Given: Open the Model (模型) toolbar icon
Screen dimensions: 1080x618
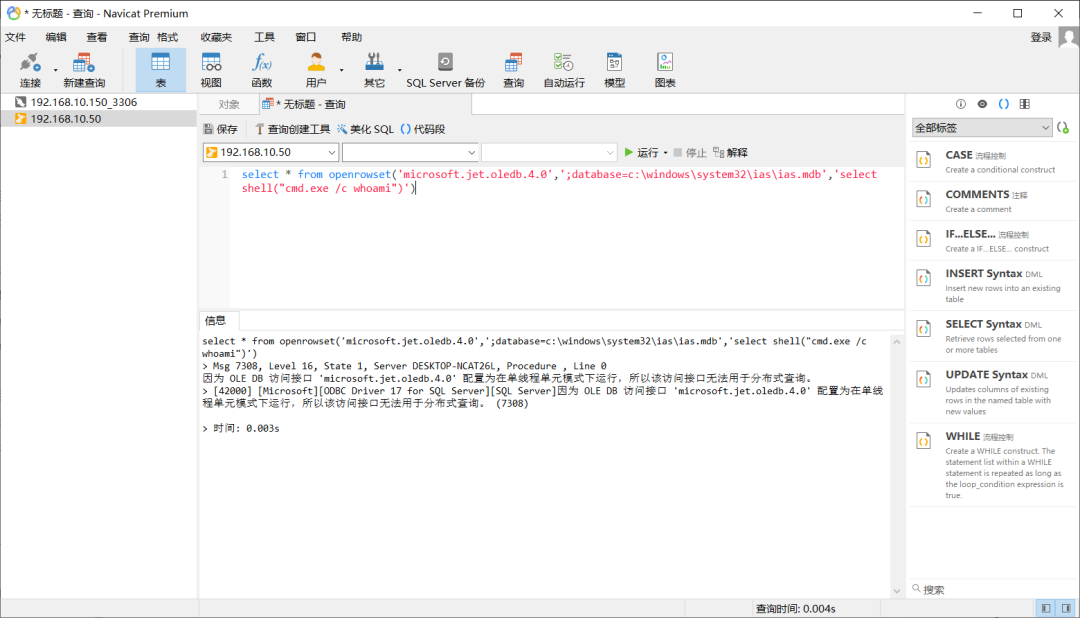Looking at the screenshot, I should [x=614, y=70].
